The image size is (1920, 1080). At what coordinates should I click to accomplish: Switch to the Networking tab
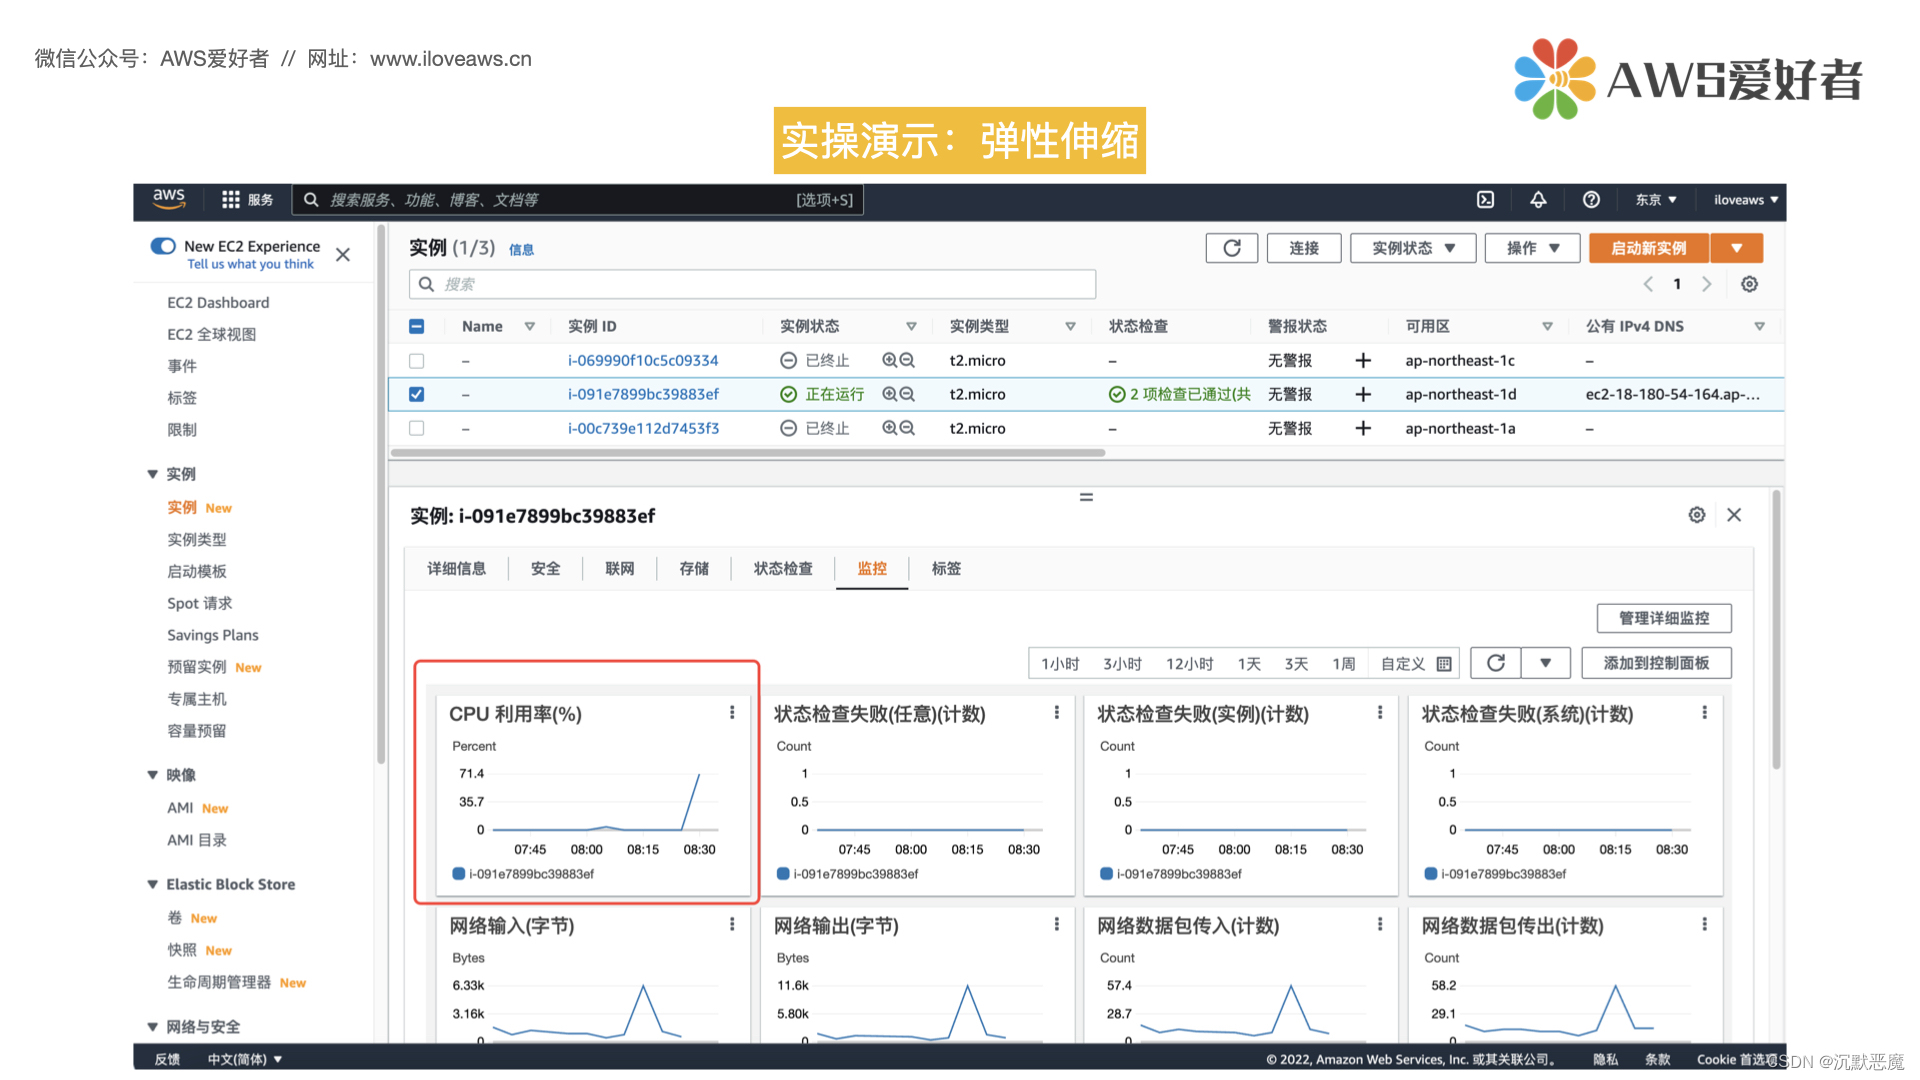620,568
